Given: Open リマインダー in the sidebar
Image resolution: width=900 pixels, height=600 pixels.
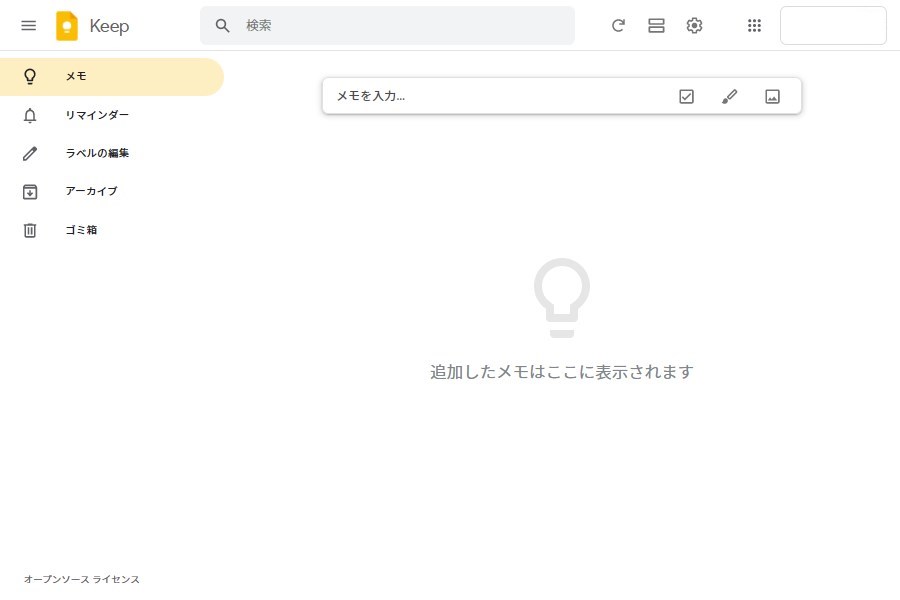Looking at the screenshot, I should point(97,115).
